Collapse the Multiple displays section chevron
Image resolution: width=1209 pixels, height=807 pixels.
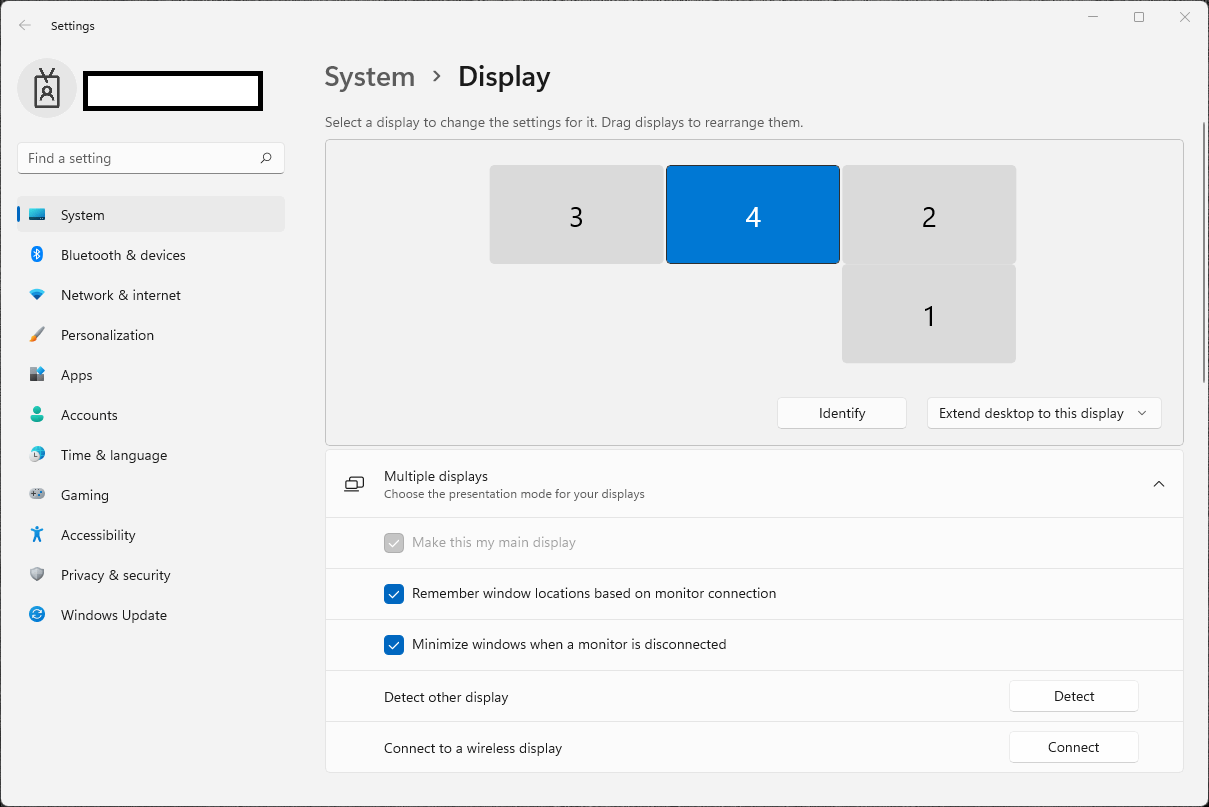coord(1159,484)
